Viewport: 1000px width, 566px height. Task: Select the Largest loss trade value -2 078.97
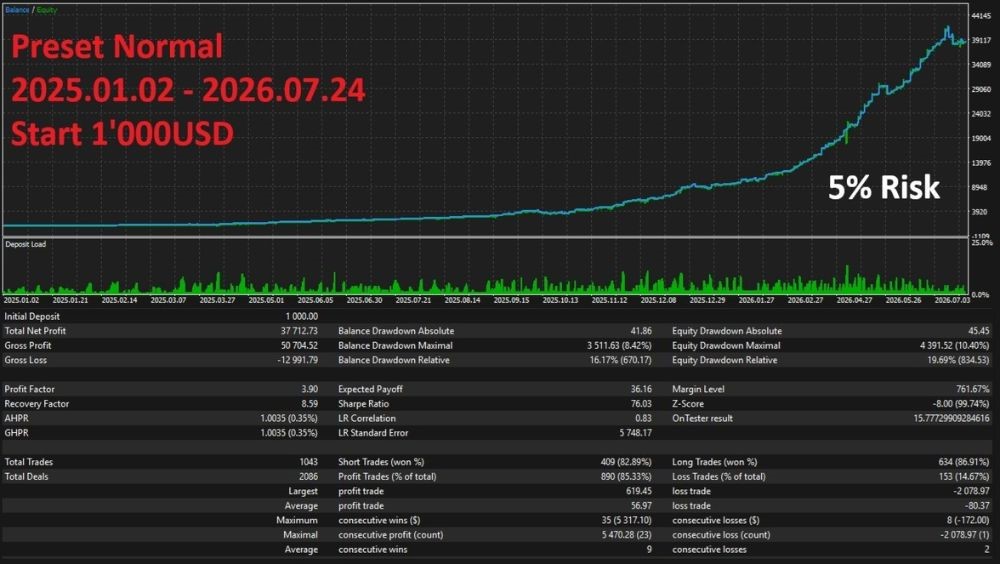[971, 491]
